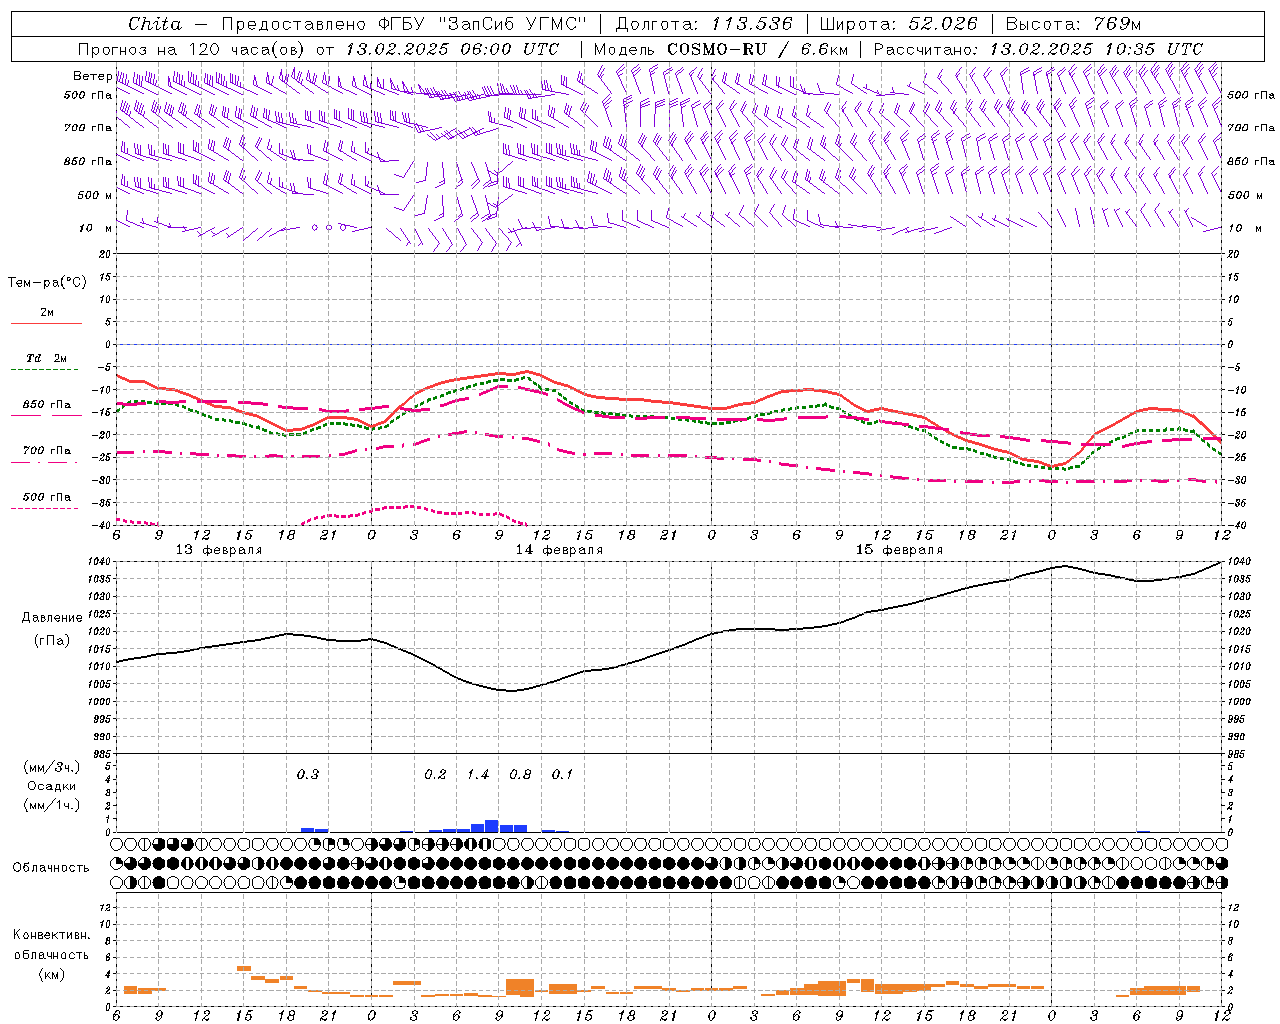Click the "Ветер" wind panel label
This screenshot has width=1280, height=1024.
point(92,76)
